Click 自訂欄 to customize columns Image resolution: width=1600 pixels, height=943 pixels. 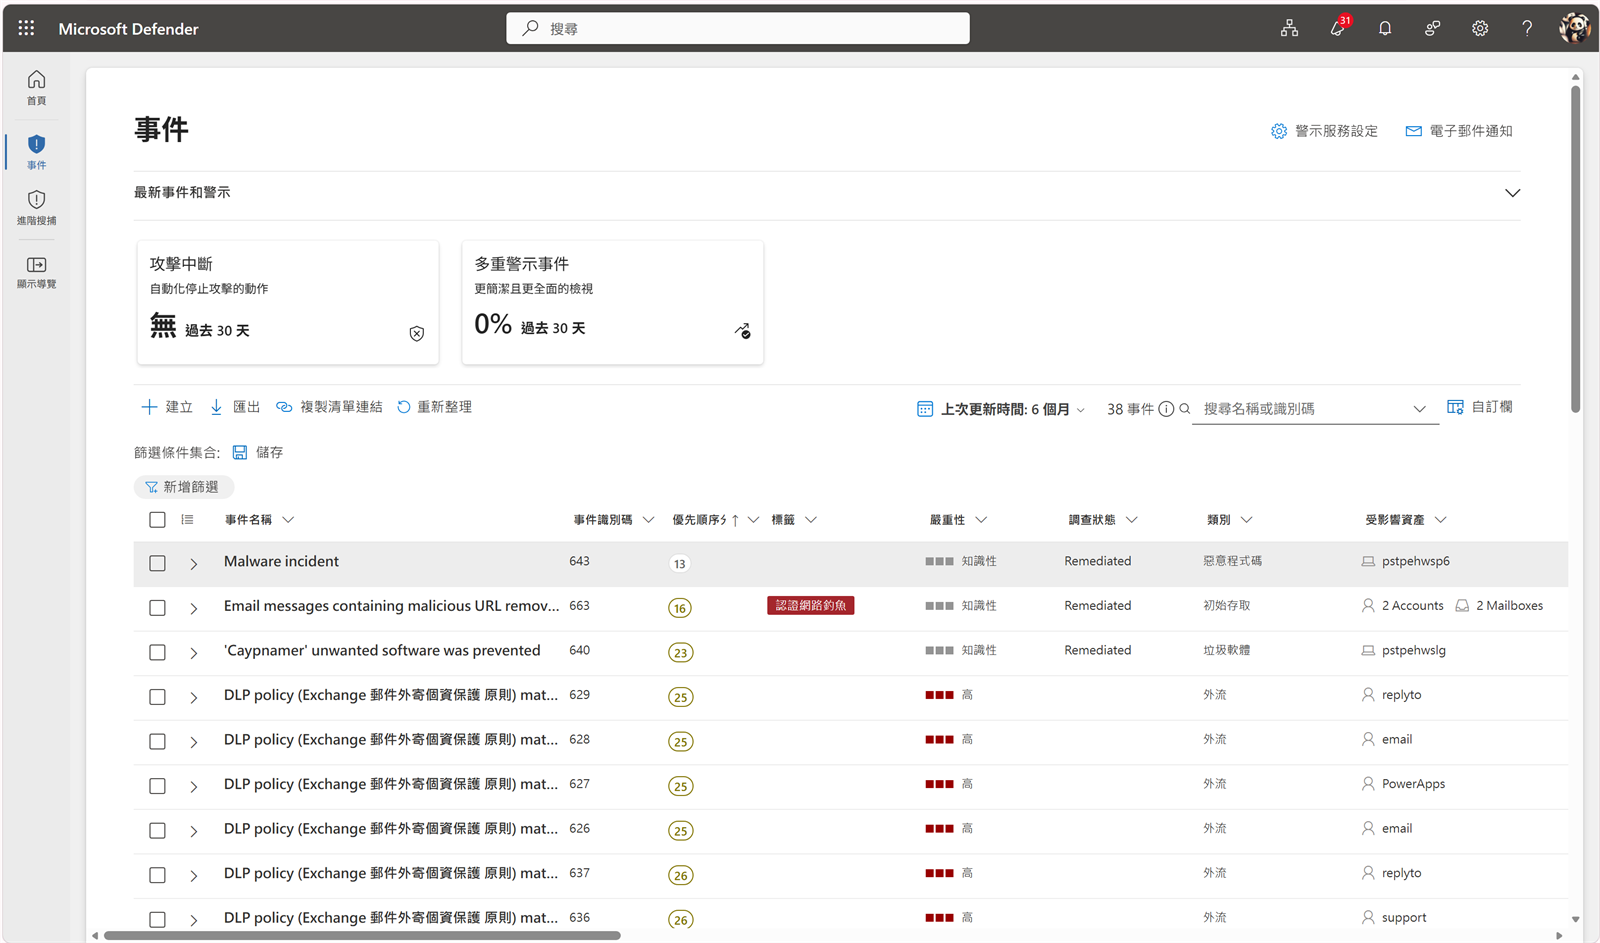1480,407
